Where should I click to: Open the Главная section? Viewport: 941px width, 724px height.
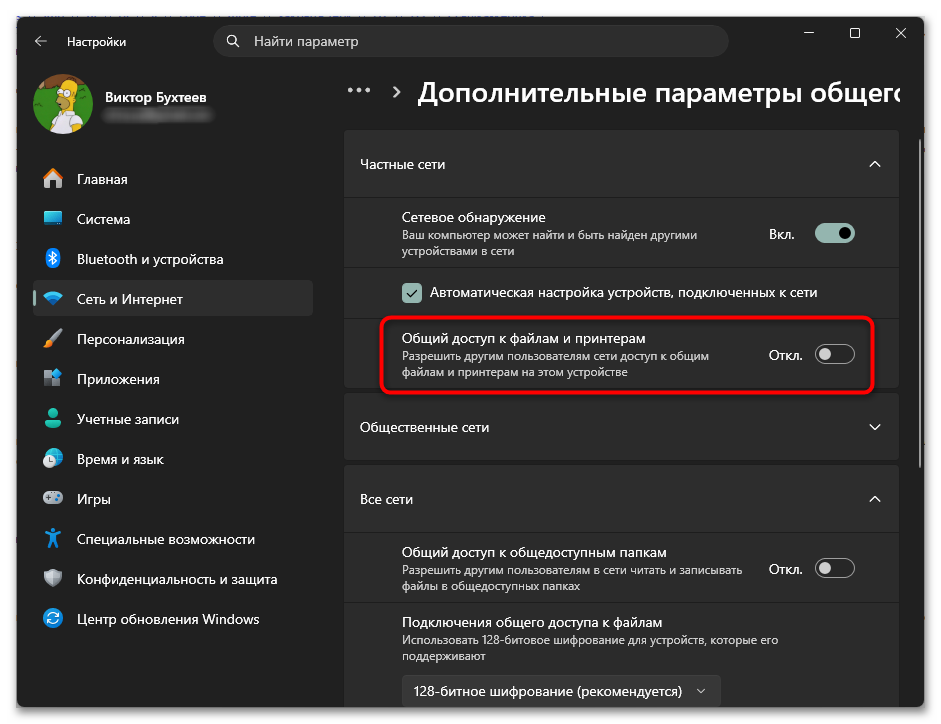173,179
